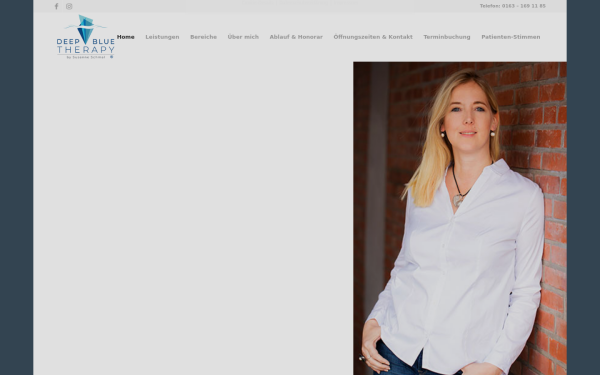Click the 'by Susanne Schmal' tagline
Viewport: 600px width, 375px height.
(86, 57)
